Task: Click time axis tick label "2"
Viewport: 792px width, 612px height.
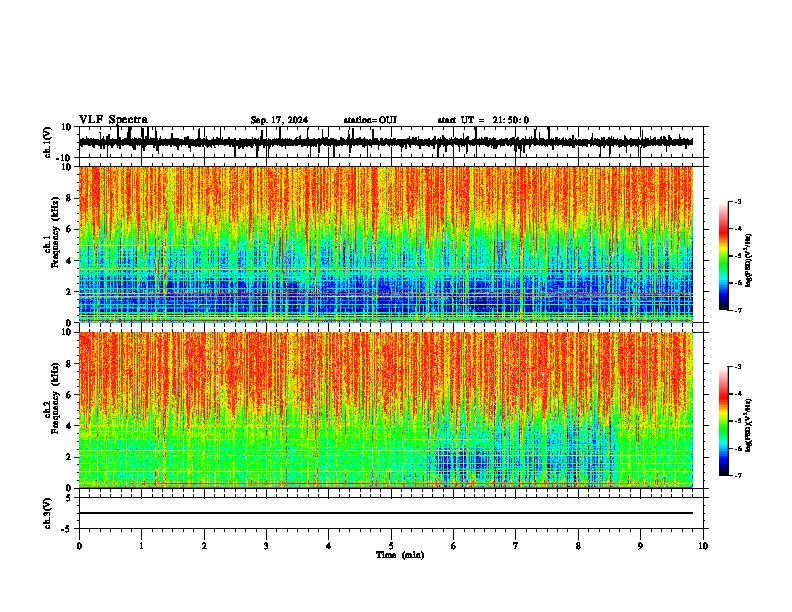Action: pyautogui.click(x=204, y=546)
